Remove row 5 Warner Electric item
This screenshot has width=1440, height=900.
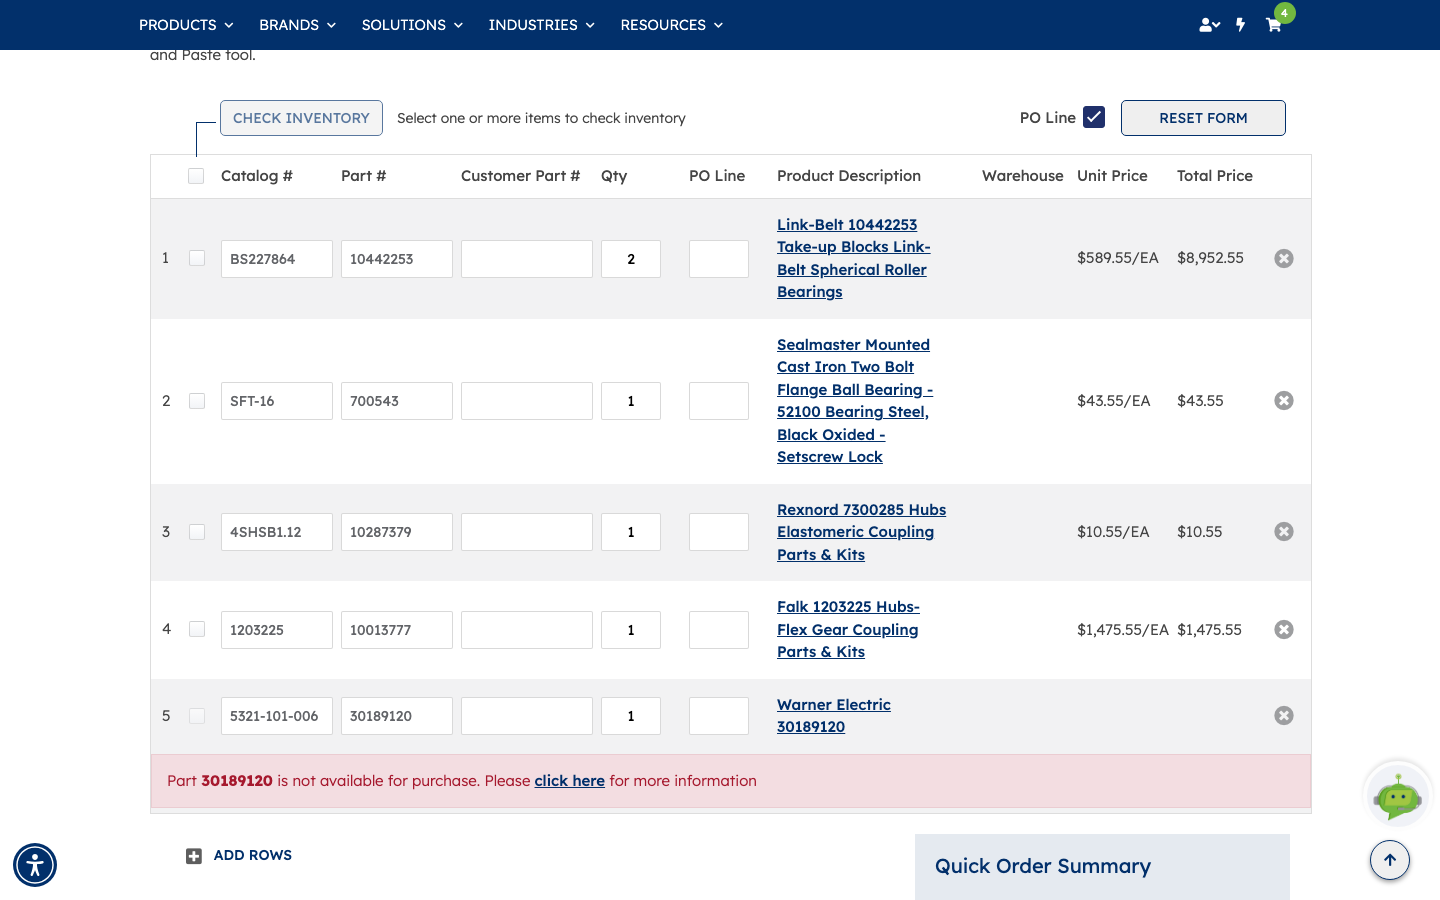point(1284,716)
